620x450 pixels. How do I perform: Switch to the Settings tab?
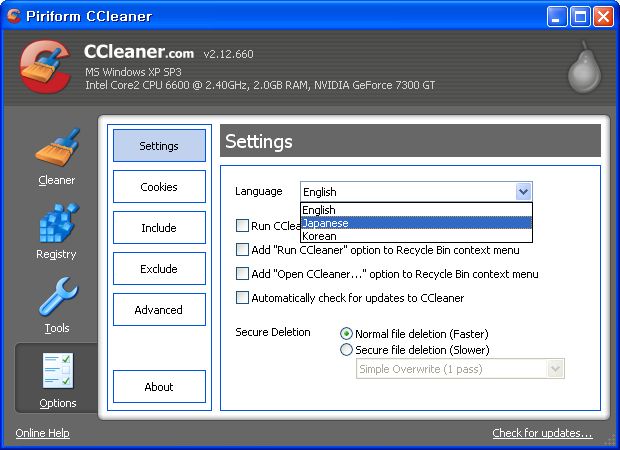[x=159, y=146]
